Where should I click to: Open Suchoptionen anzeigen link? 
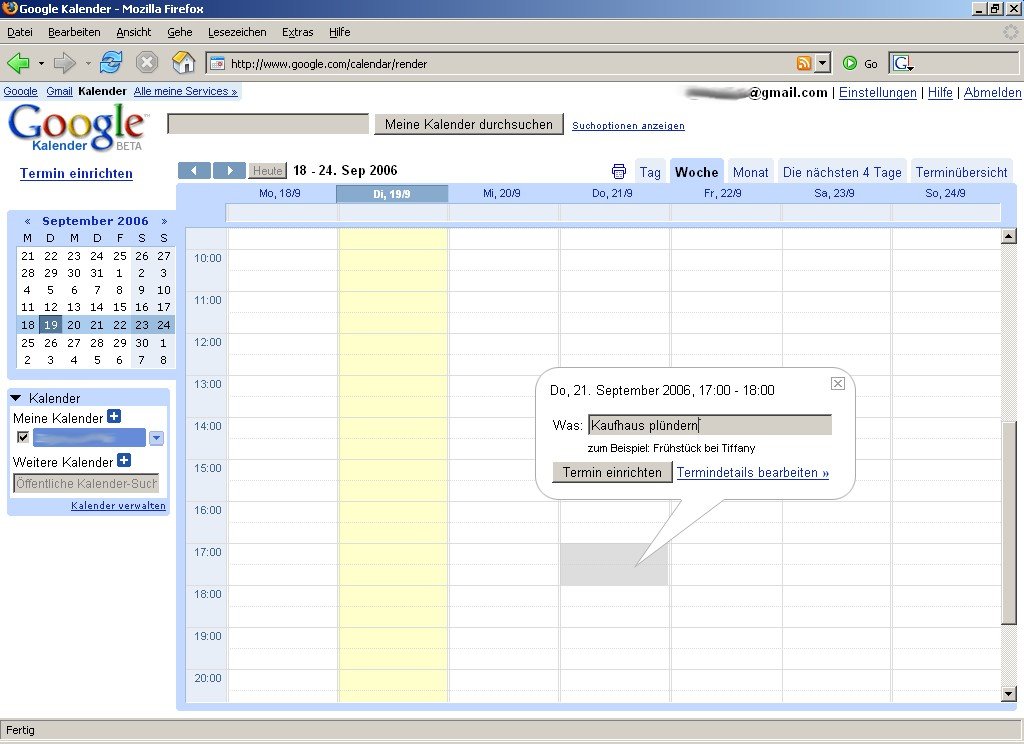tap(628, 125)
